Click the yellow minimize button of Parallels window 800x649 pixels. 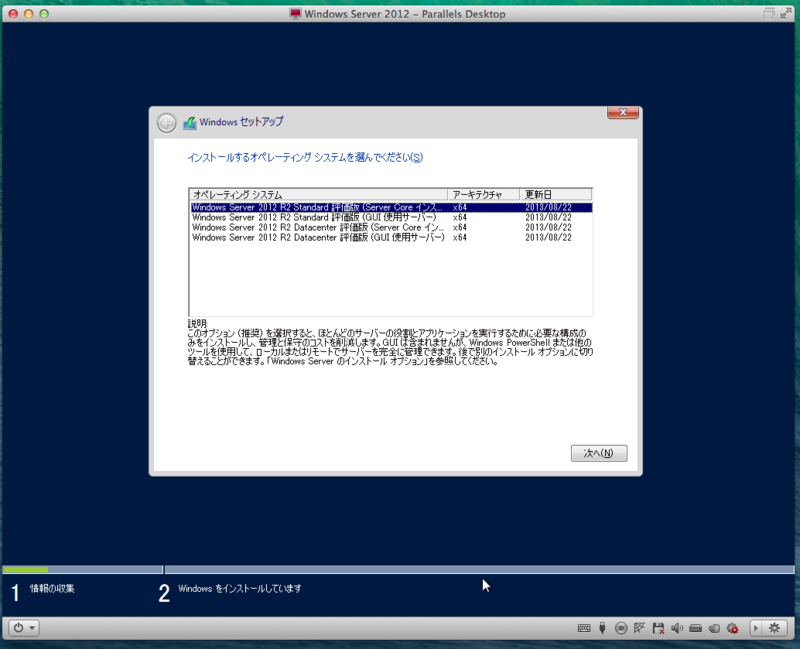[29, 14]
